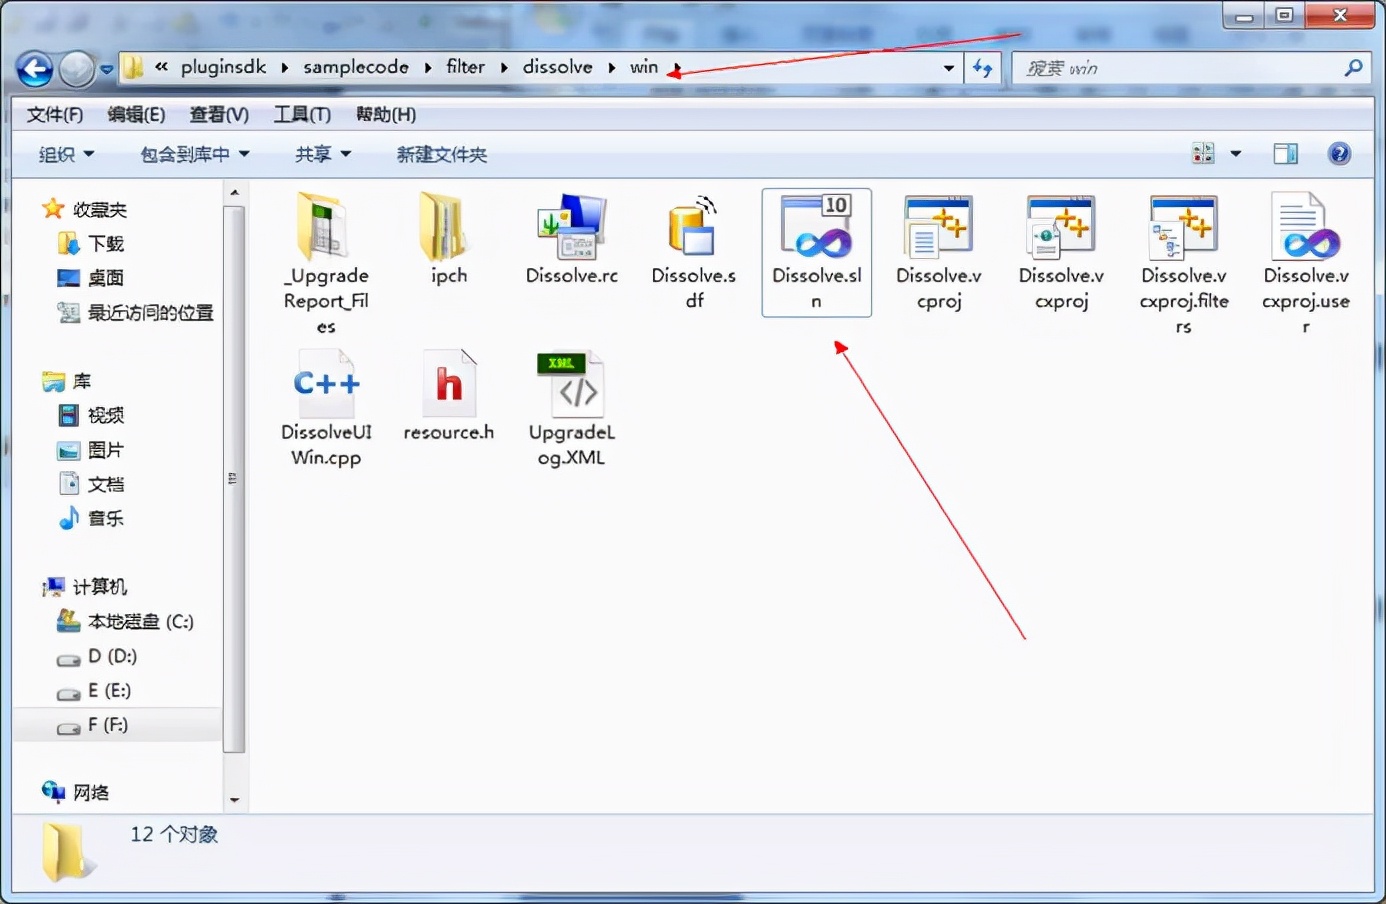Screen dimensions: 1386x904
Task: Select the Dissolve.rc resource file icon
Action: click(x=571, y=227)
